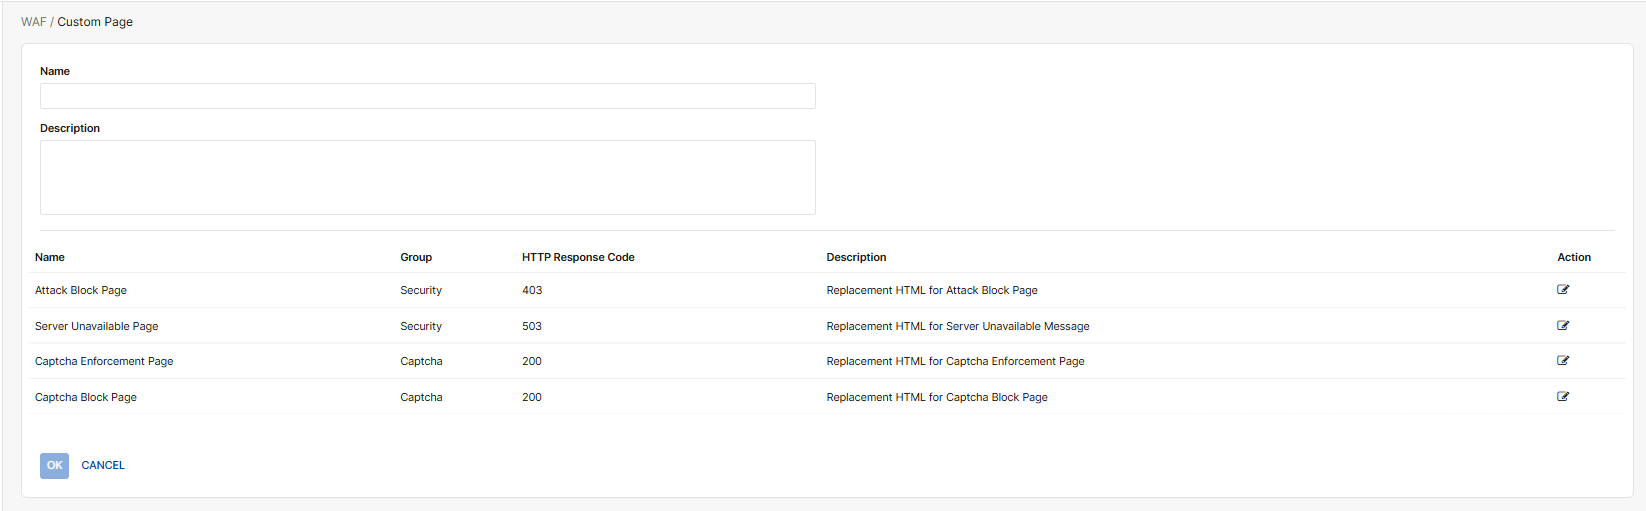Screen dimensions: 1646x511
Task: Edit the Captcha Enforcement Page entry
Action: pyautogui.click(x=1563, y=361)
